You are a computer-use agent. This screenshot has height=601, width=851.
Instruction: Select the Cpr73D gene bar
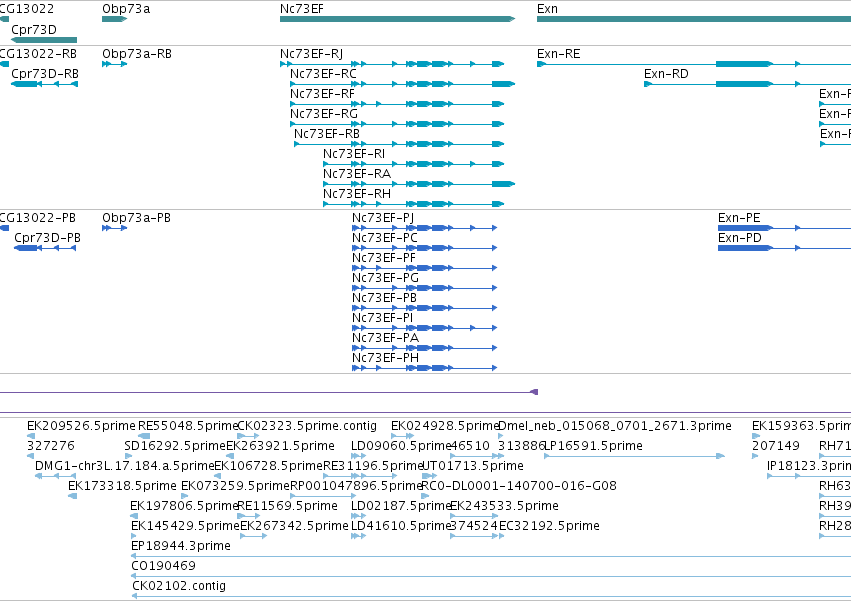tap(44, 40)
